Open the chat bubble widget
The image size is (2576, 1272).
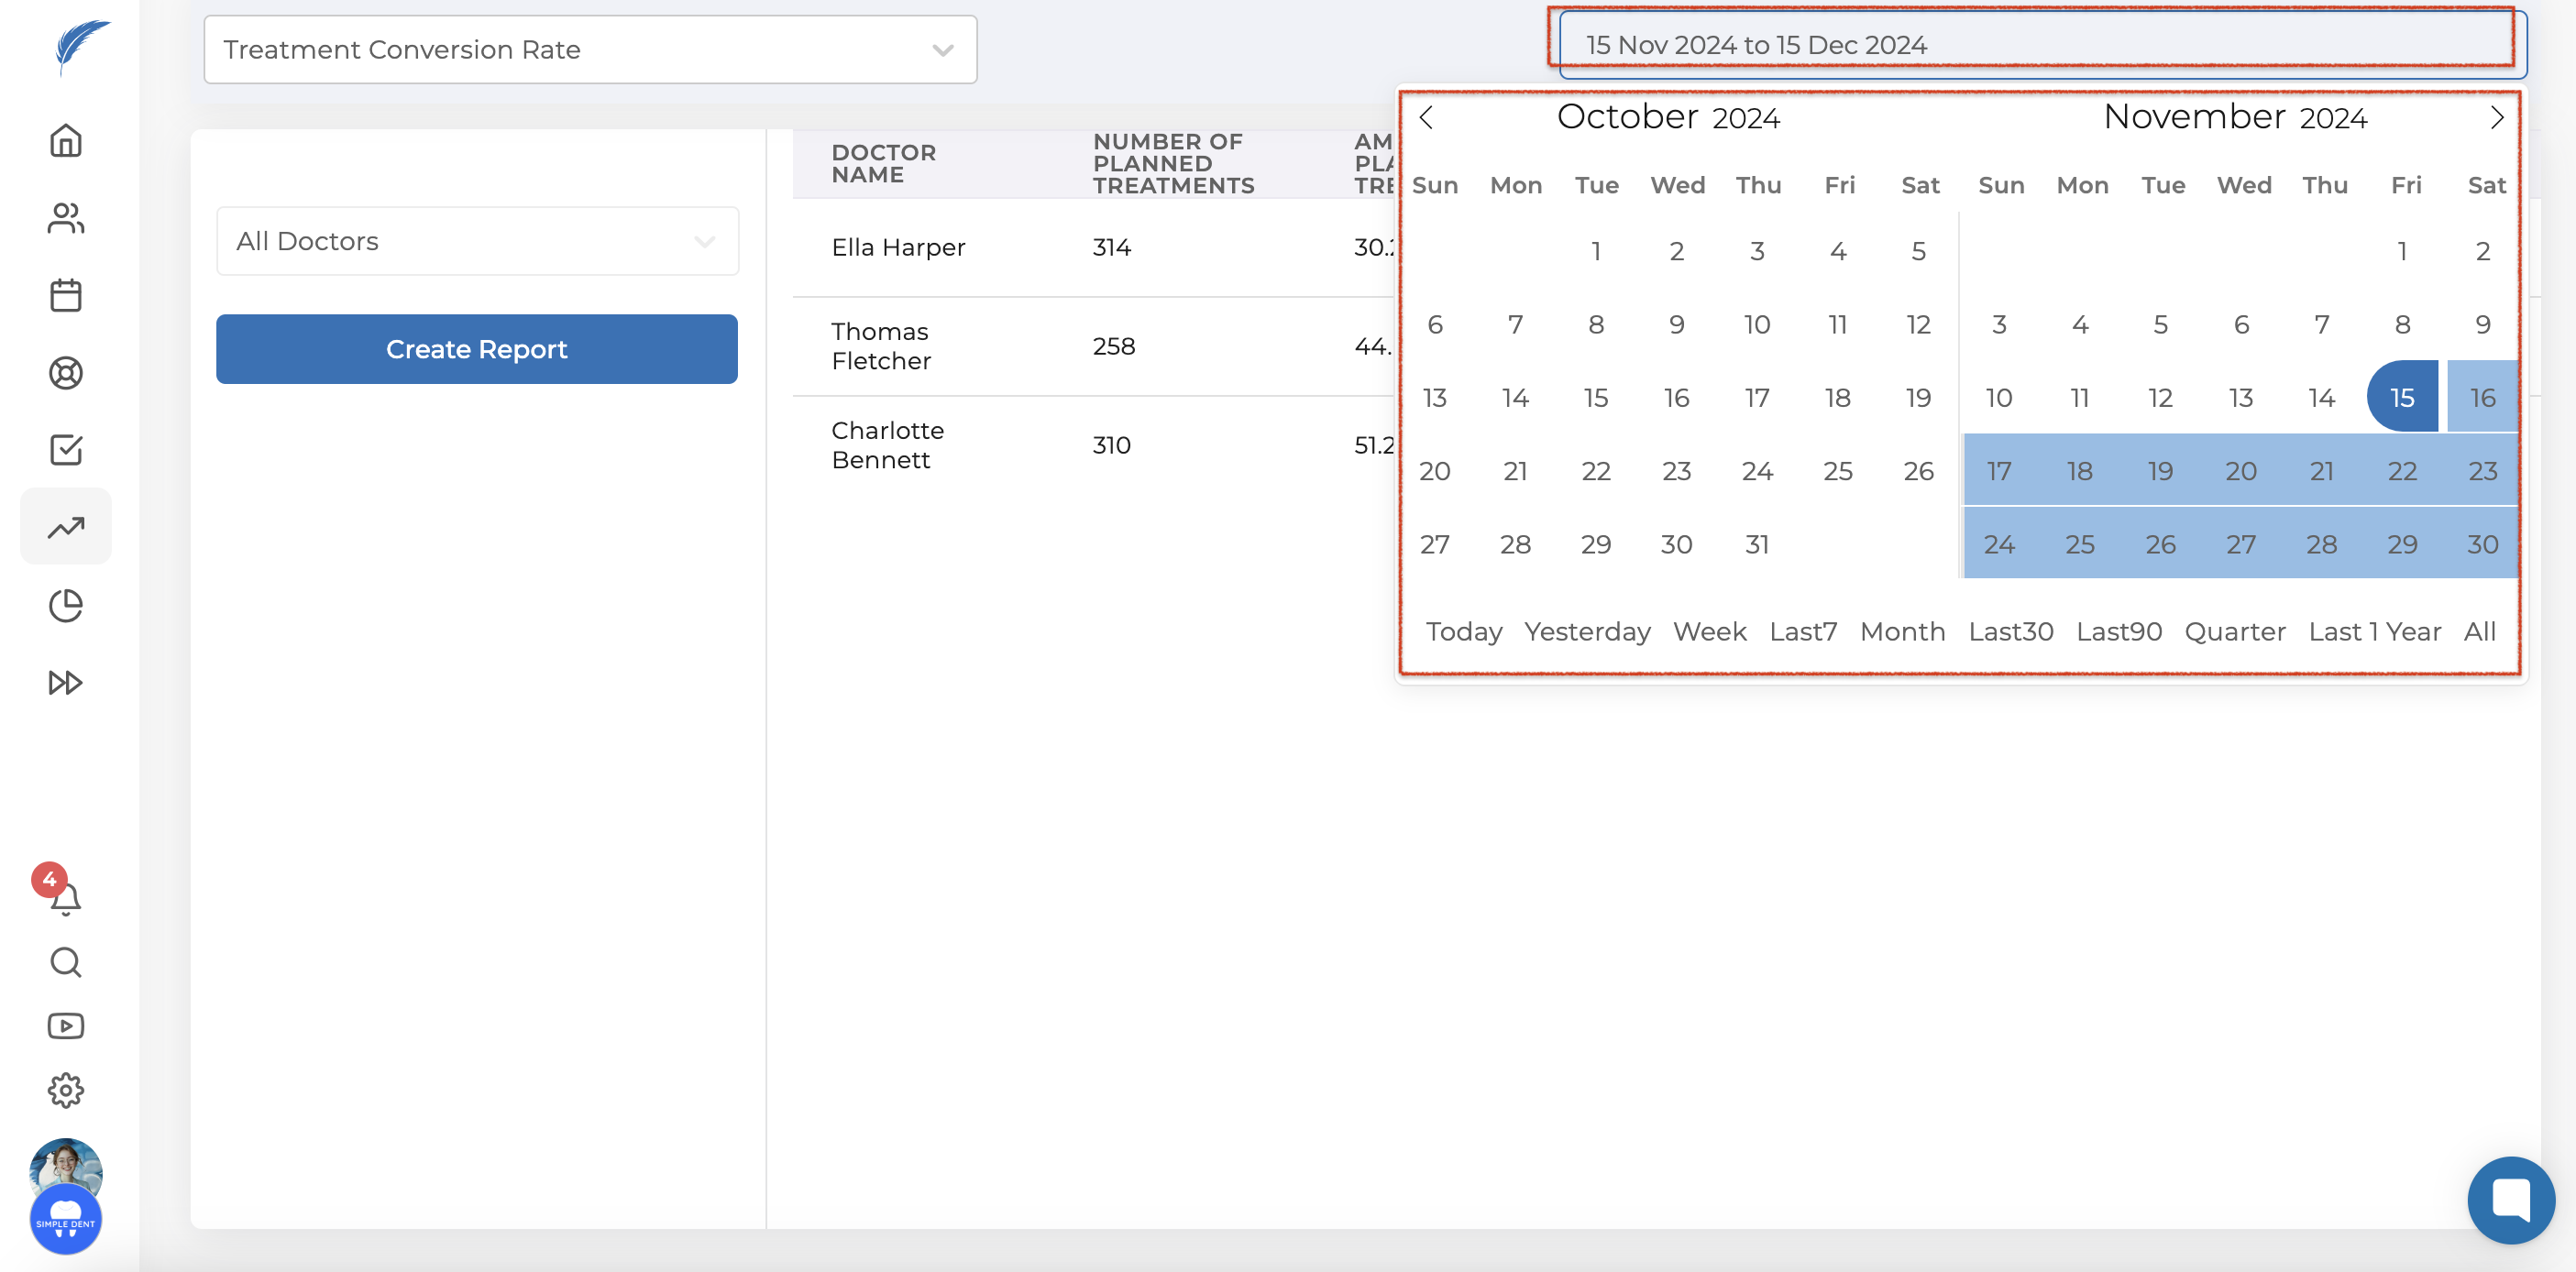(x=2510, y=1199)
